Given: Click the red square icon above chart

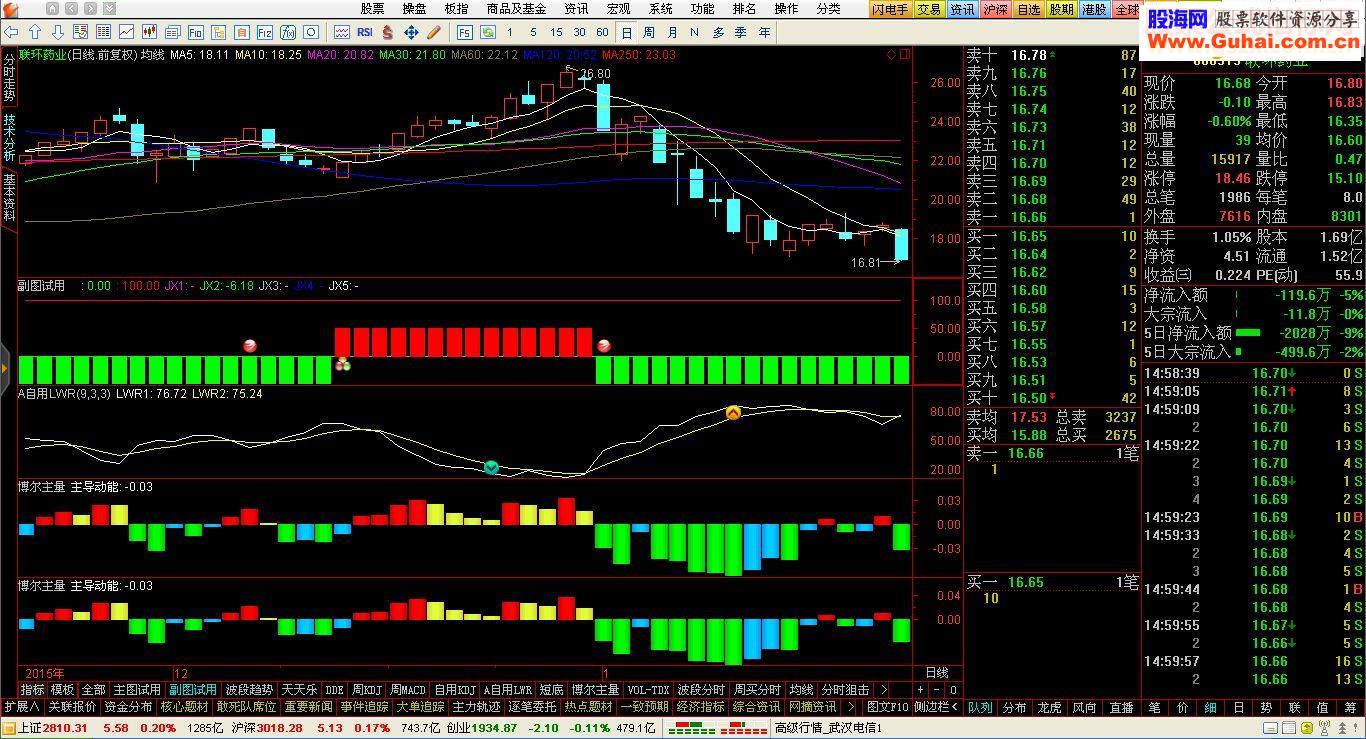Looking at the screenshot, I should click(904, 55).
